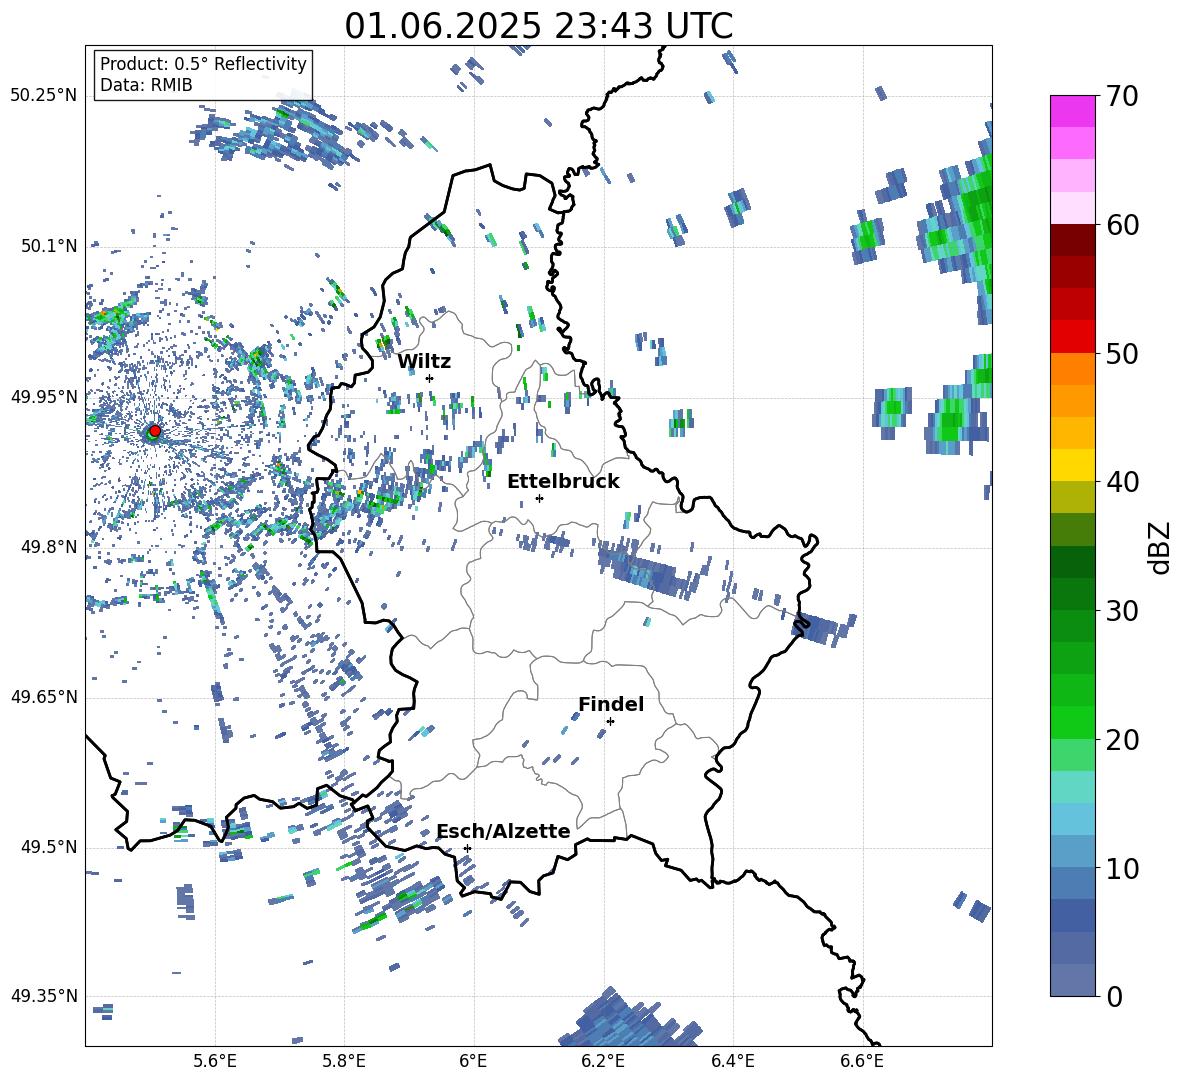Click the Wiltz city label
Image resolution: width=1184 pixels, height=1081 pixels.
tap(424, 362)
